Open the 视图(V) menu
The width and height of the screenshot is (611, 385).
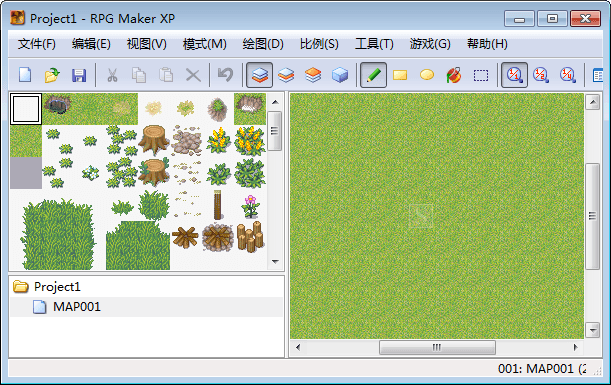[147, 44]
